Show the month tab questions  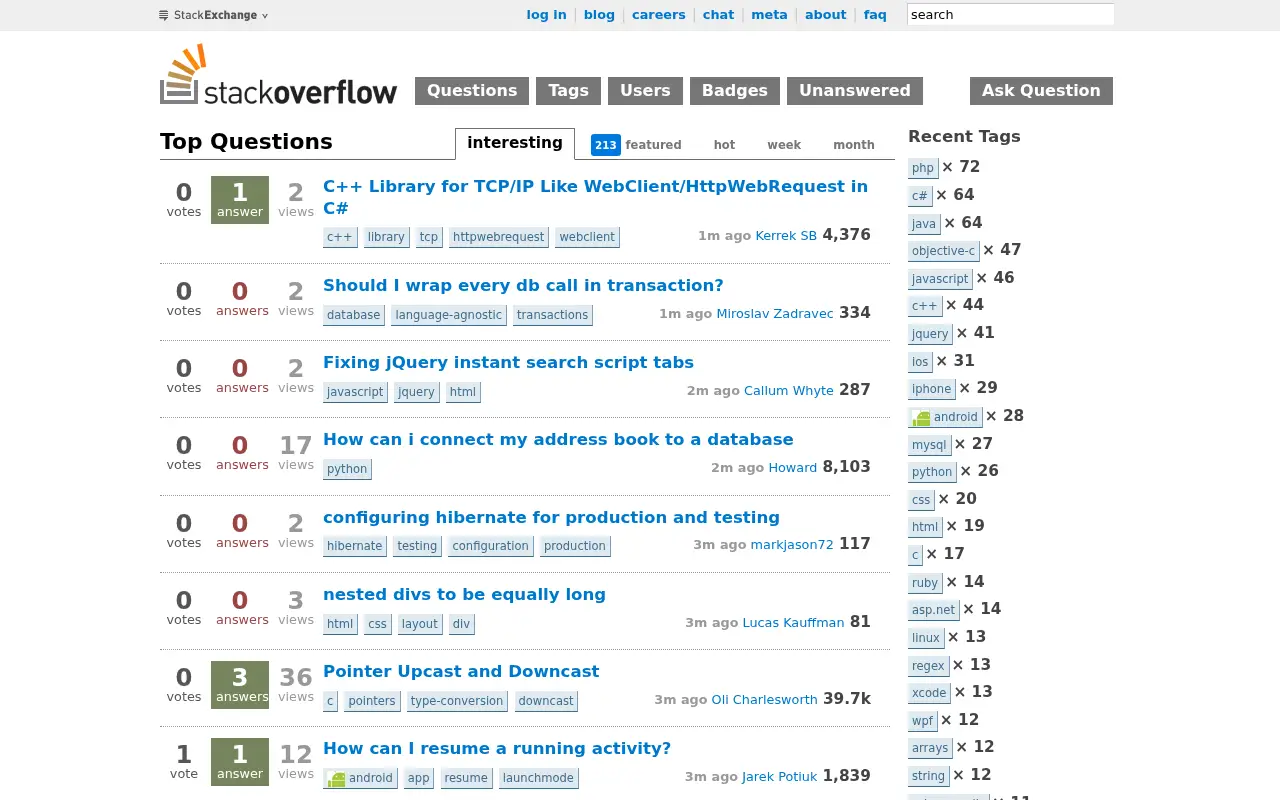(854, 145)
